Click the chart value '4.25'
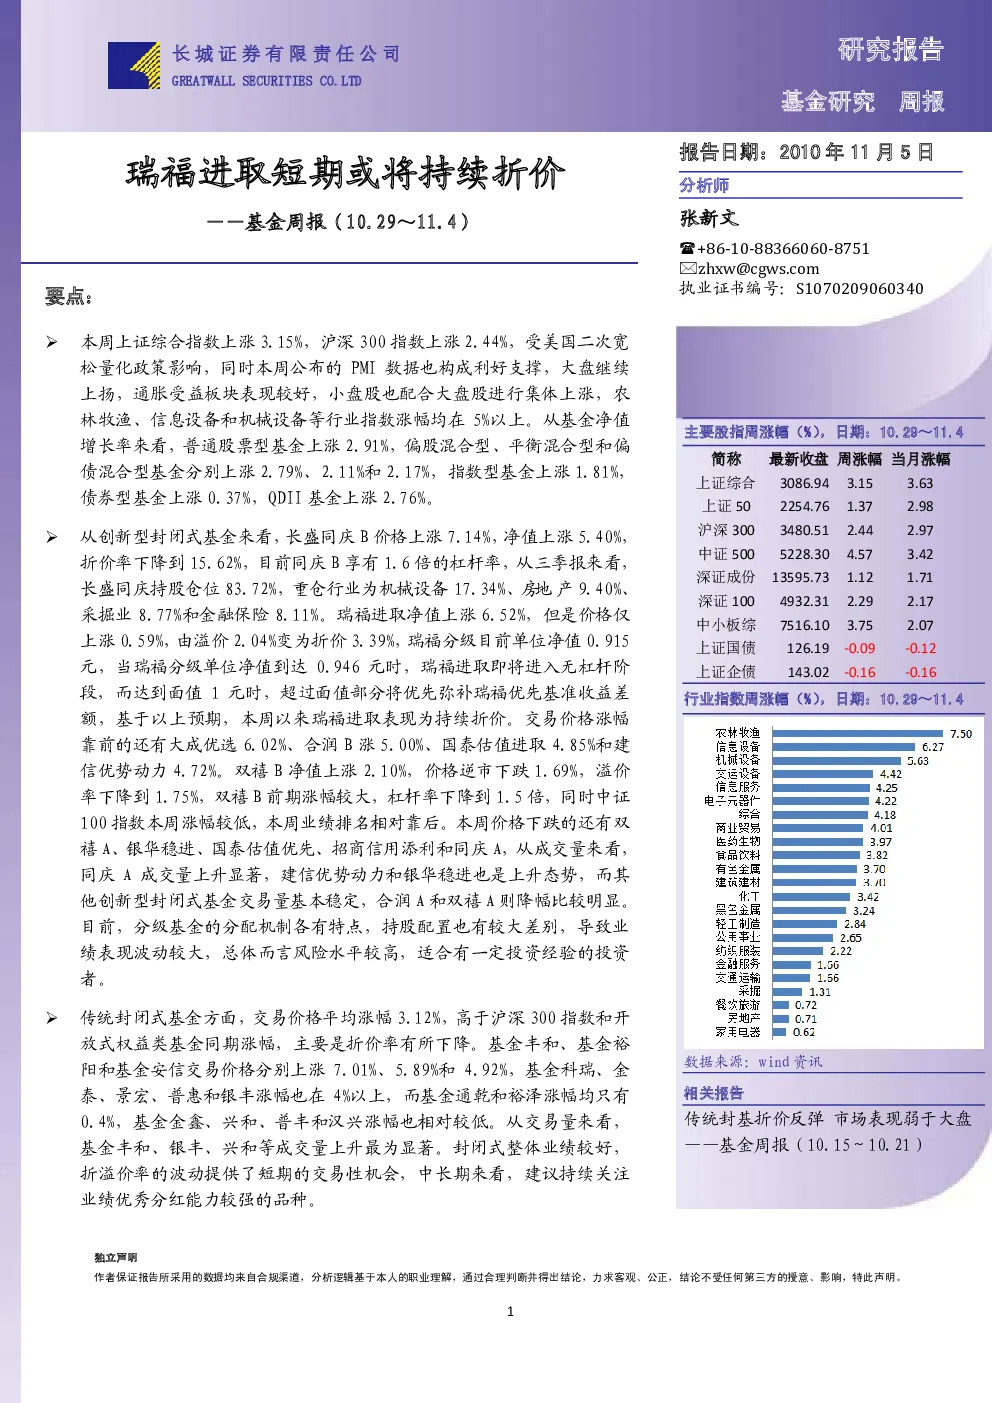Screen dimensions: 992x1403 (886, 787)
